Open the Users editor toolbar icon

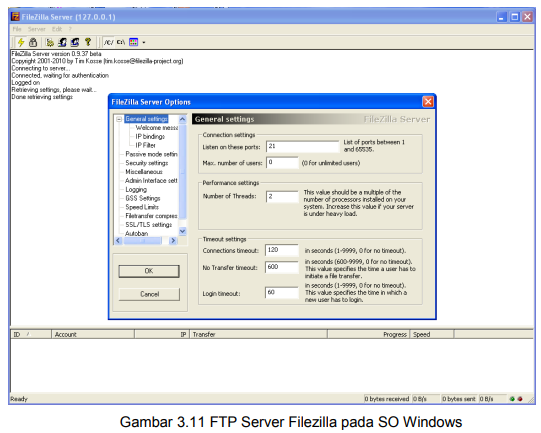pyautogui.click(x=62, y=42)
